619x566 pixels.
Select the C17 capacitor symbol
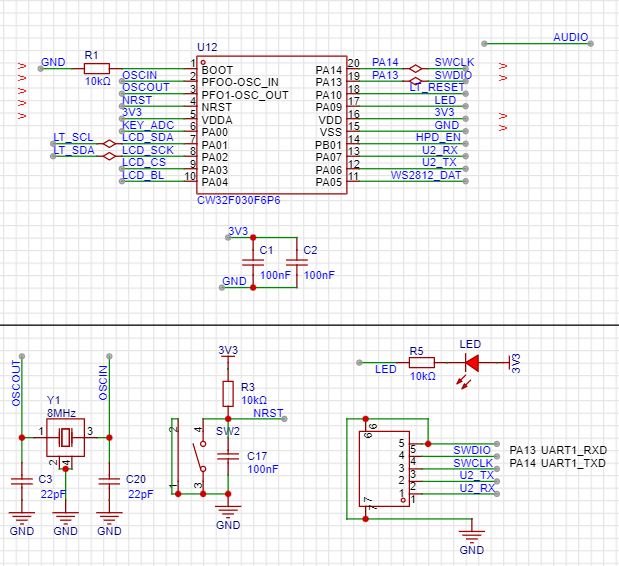(228, 456)
